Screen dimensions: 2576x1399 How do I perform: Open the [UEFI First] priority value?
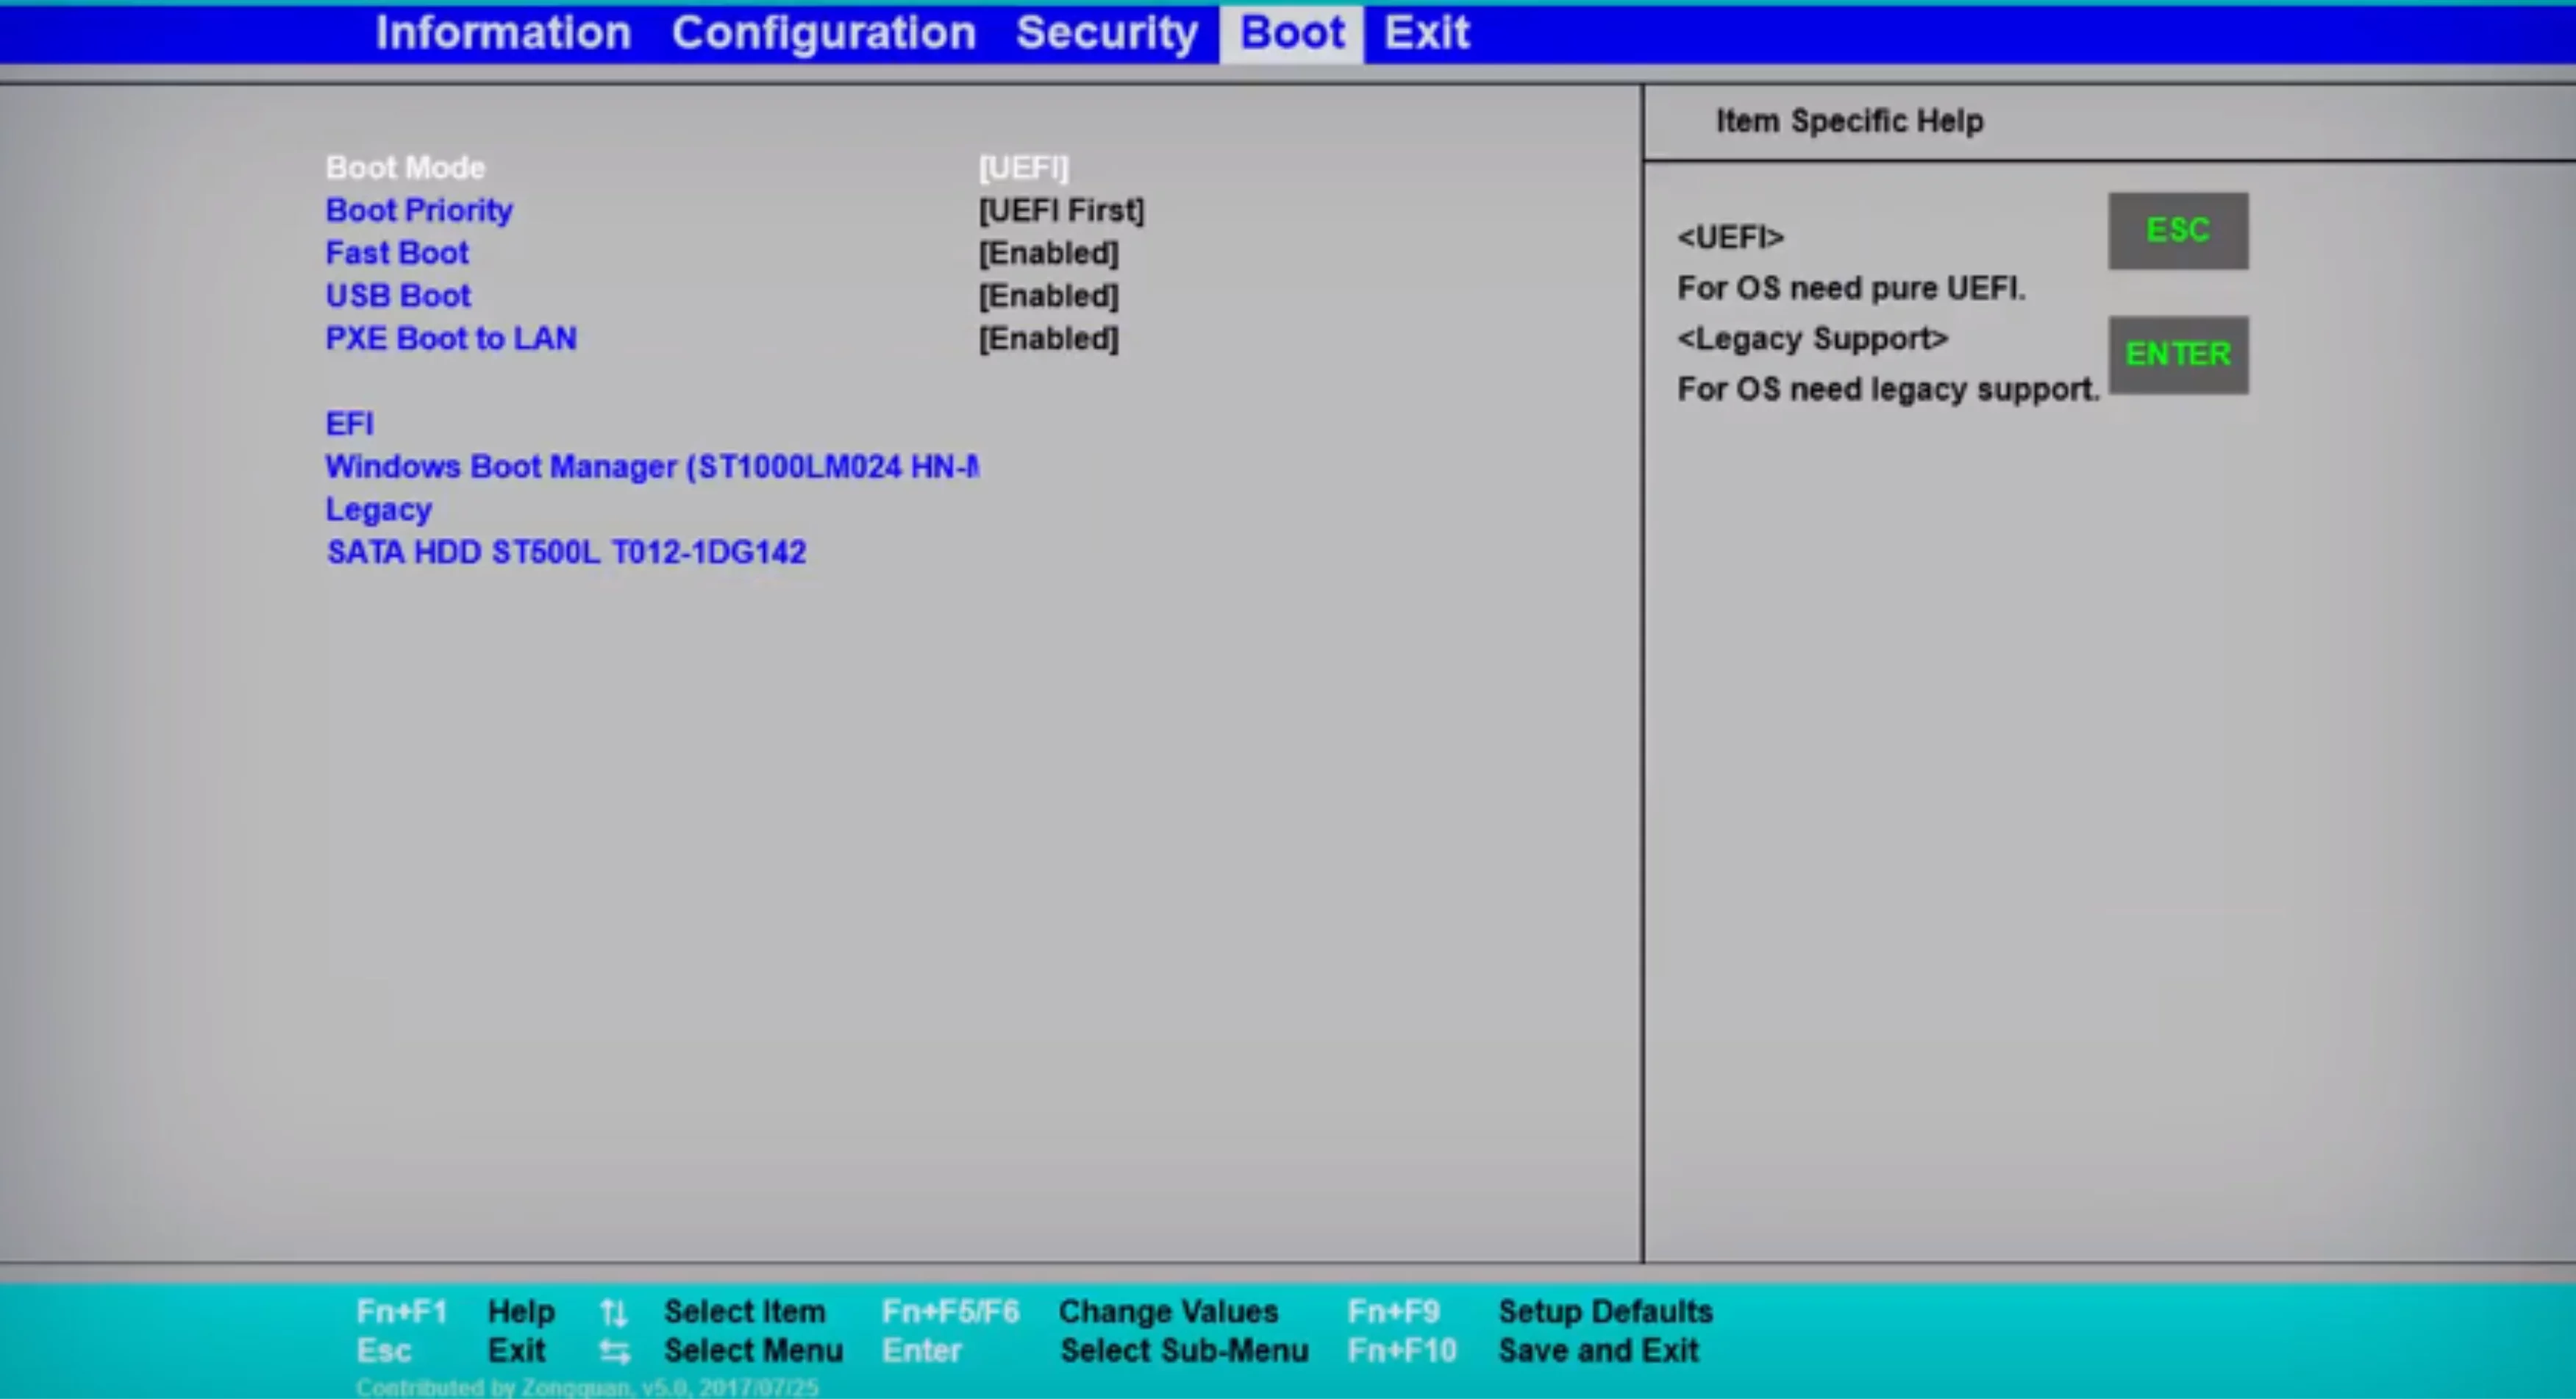tap(1061, 210)
